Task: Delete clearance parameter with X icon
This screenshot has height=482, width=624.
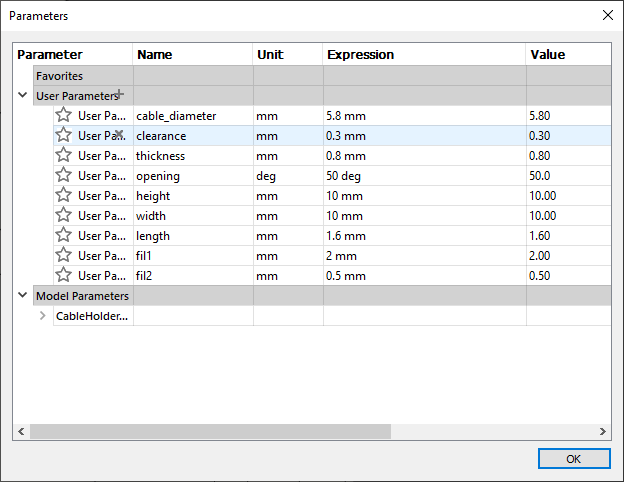Action: click(x=119, y=134)
